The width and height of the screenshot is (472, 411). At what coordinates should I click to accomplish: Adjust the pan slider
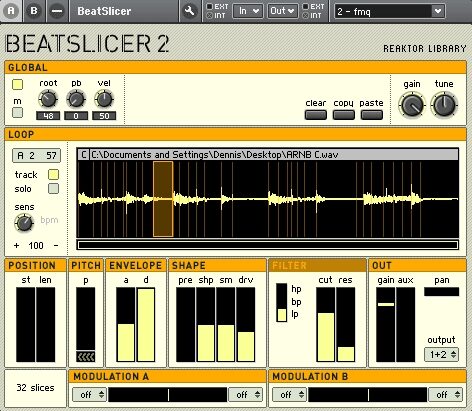pos(441,292)
